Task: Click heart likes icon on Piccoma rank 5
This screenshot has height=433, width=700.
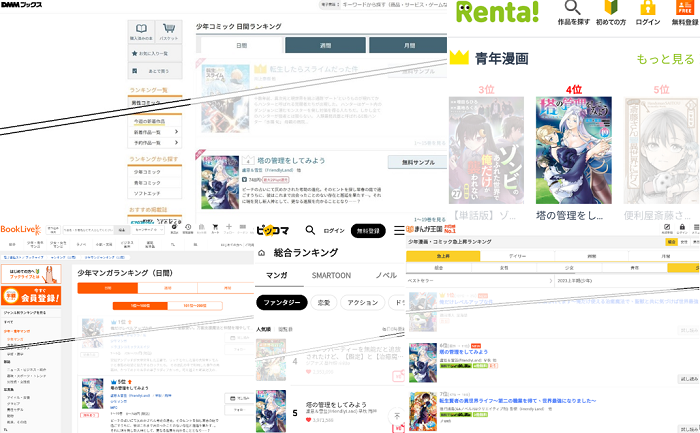Action: click(x=308, y=420)
